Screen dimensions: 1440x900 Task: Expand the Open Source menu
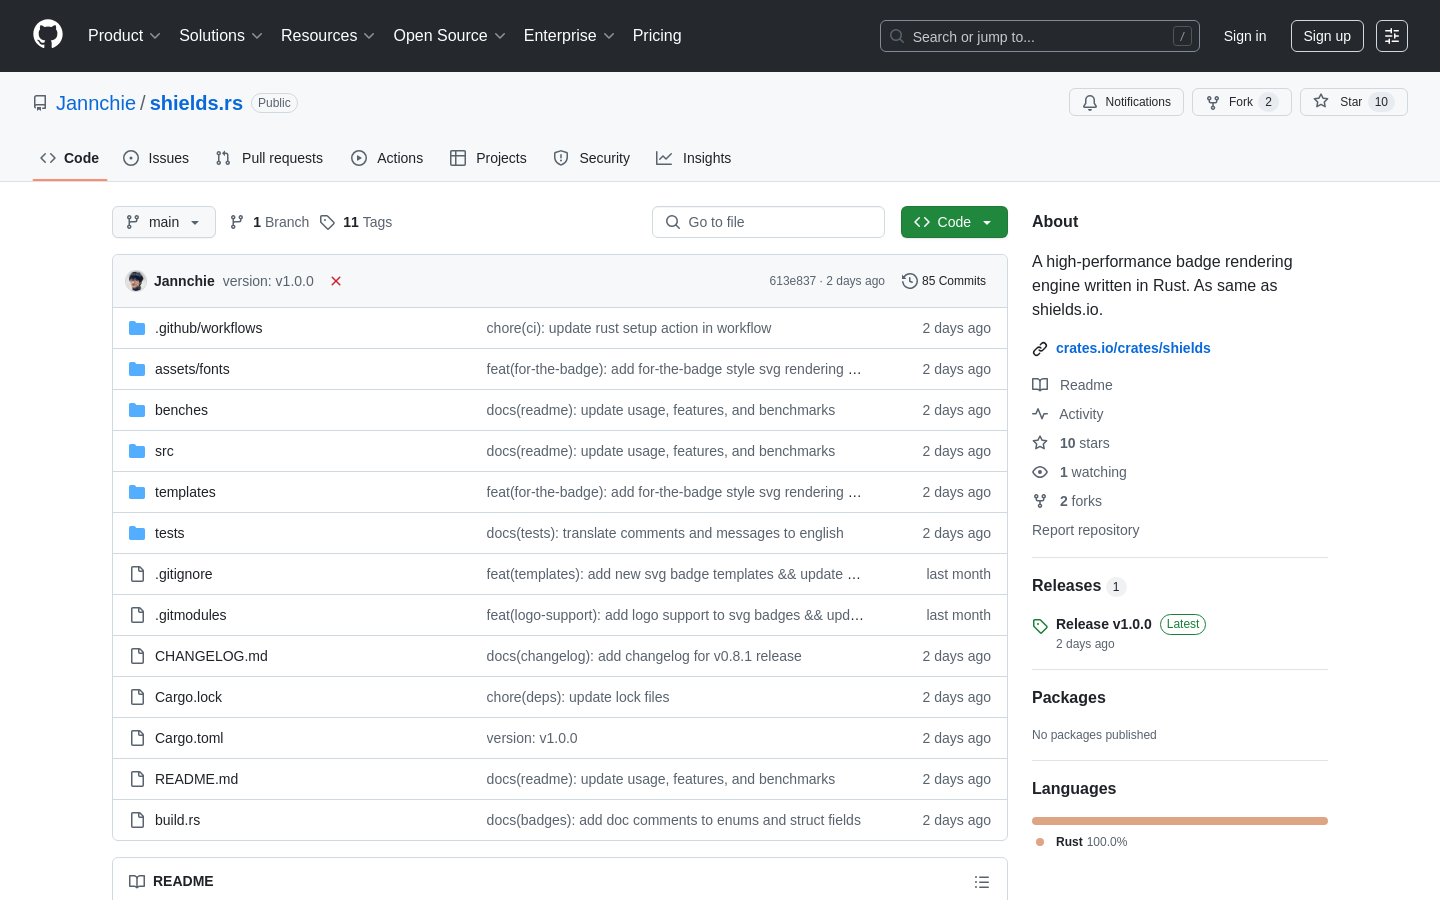(x=450, y=36)
